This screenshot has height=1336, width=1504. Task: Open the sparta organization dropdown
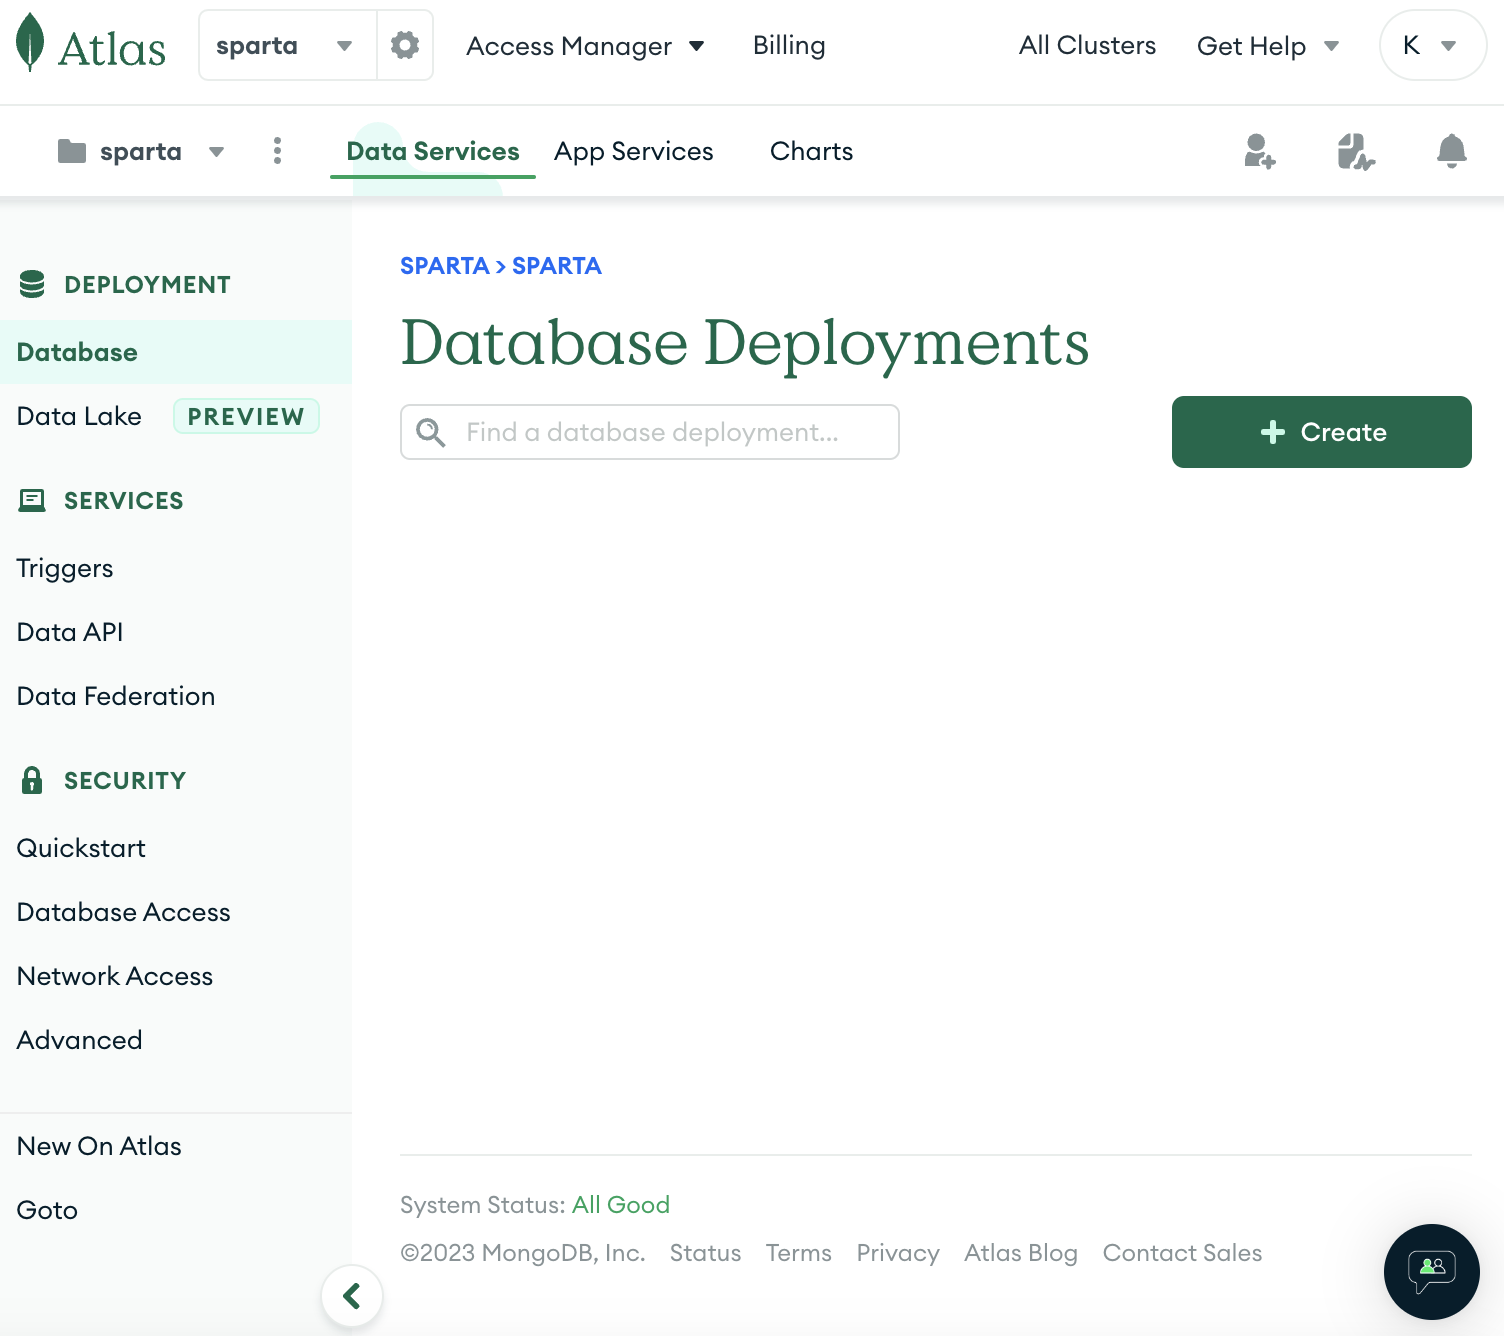(x=287, y=45)
